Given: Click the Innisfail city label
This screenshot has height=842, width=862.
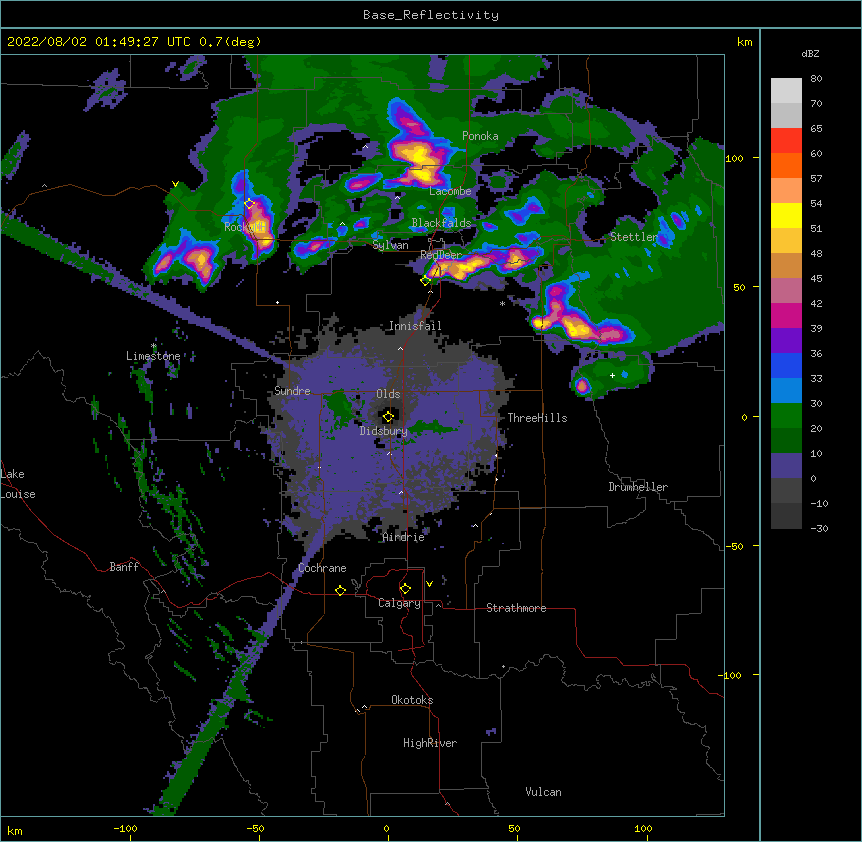Looking at the screenshot, I should [x=415, y=326].
